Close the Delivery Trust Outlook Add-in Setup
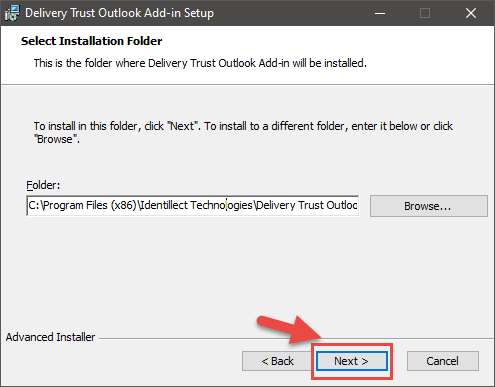Screen dimensions: 495x387 [x=471, y=13]
